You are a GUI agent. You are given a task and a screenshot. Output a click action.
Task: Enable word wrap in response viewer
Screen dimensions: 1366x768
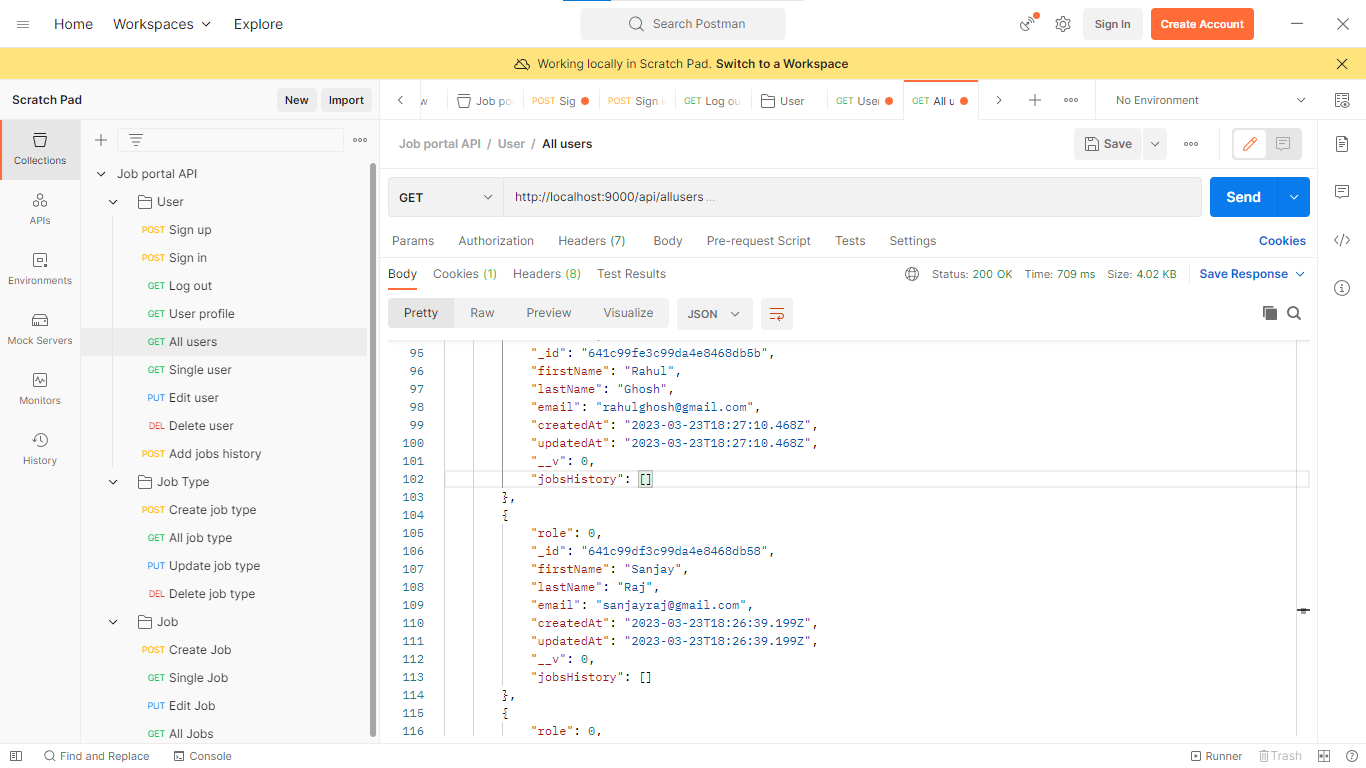pos(777,313)
